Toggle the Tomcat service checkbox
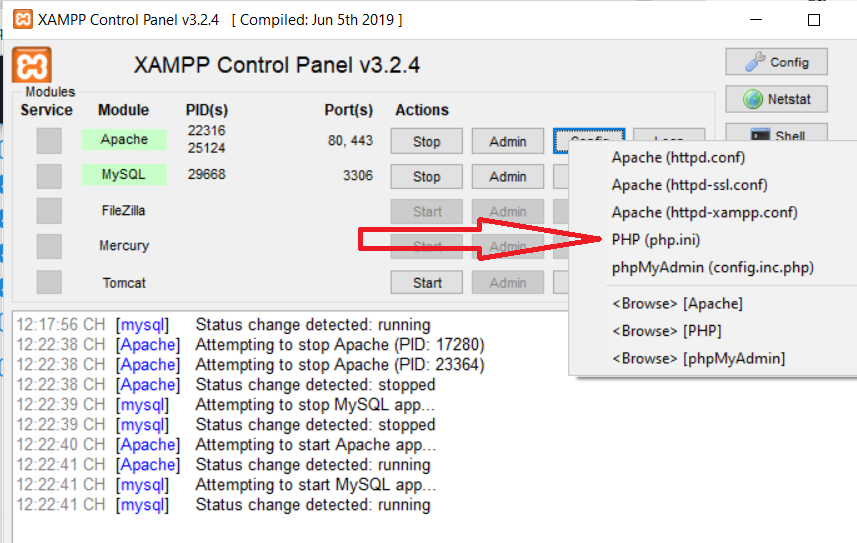This screenshot has width=857, height=543. click(x=49, y=283)
